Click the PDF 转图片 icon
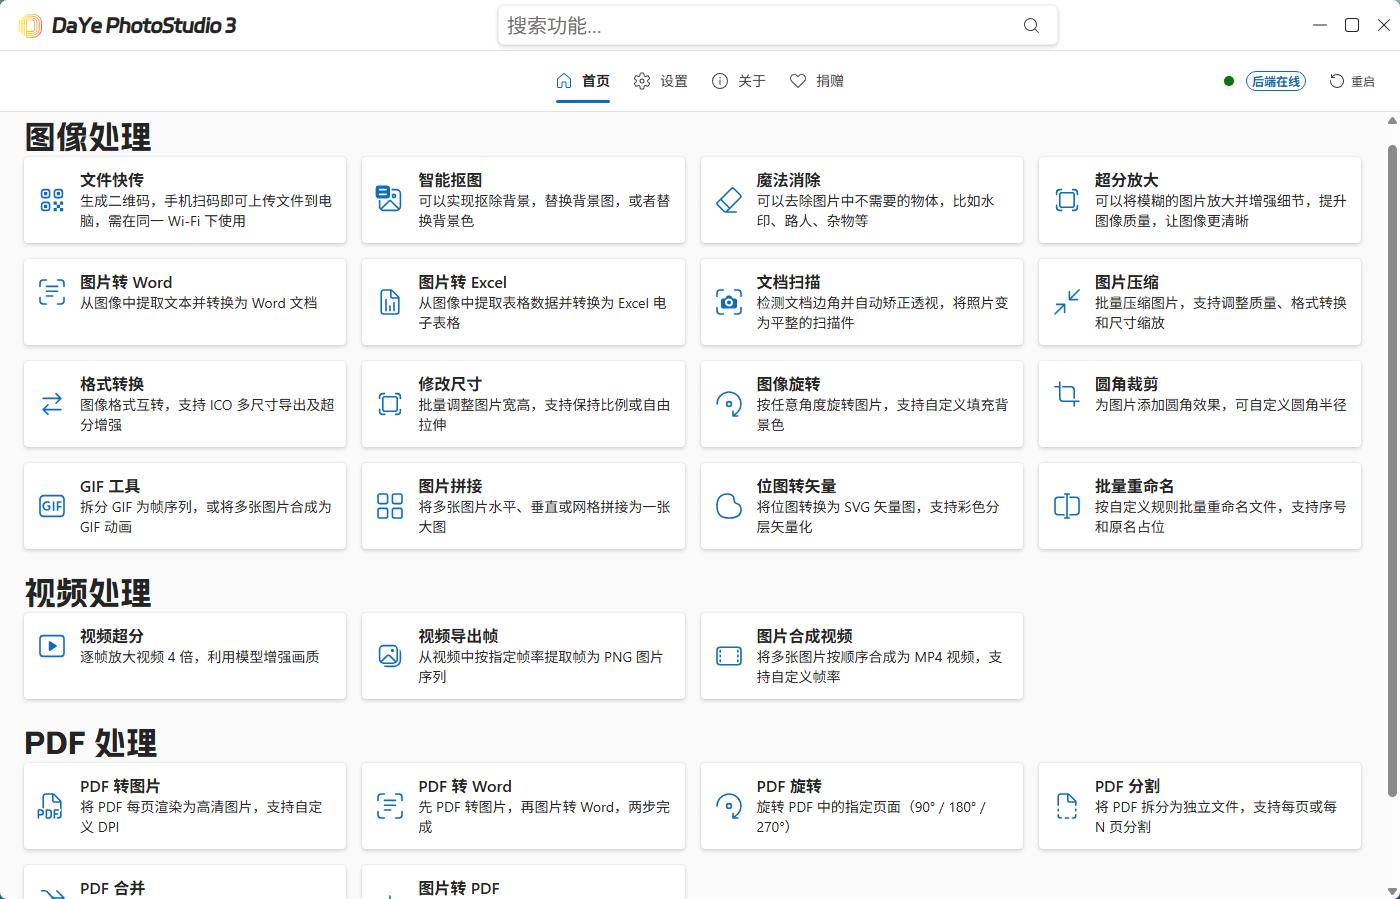The width and height of the screenshot is (1400, 899). point(50,806)
